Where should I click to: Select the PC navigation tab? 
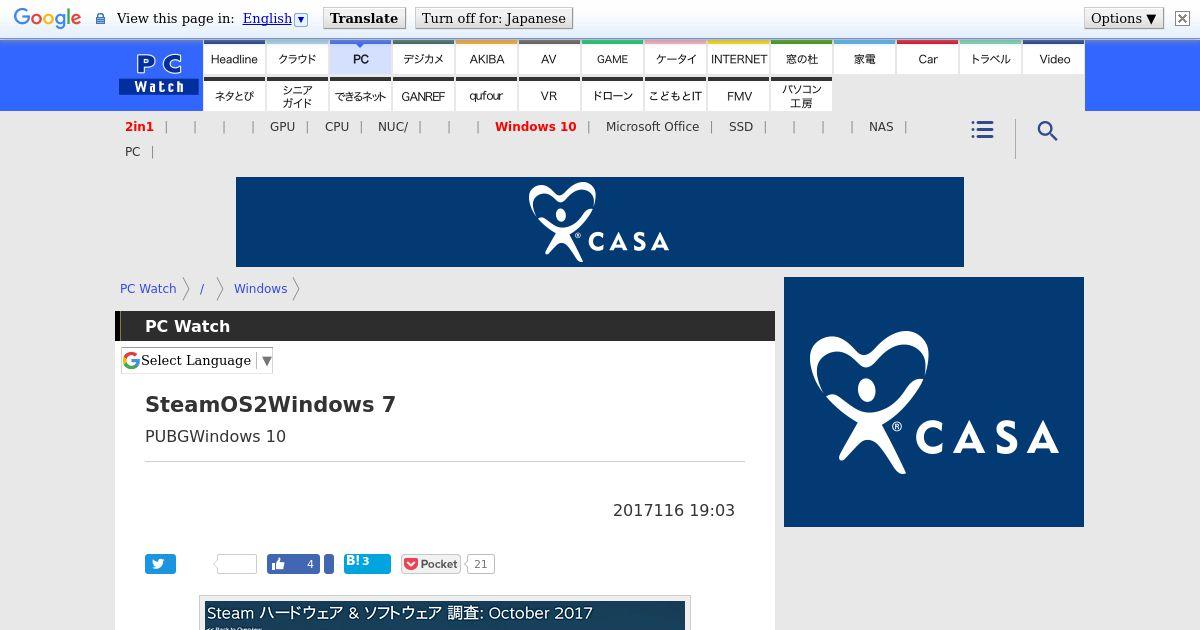360,59
